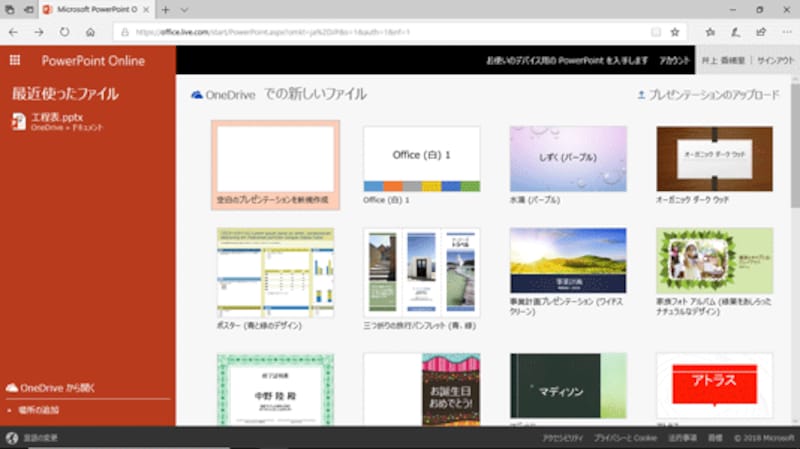Click the browser back arrow
This screenshot has width=800, height=449.
point(14,32)
